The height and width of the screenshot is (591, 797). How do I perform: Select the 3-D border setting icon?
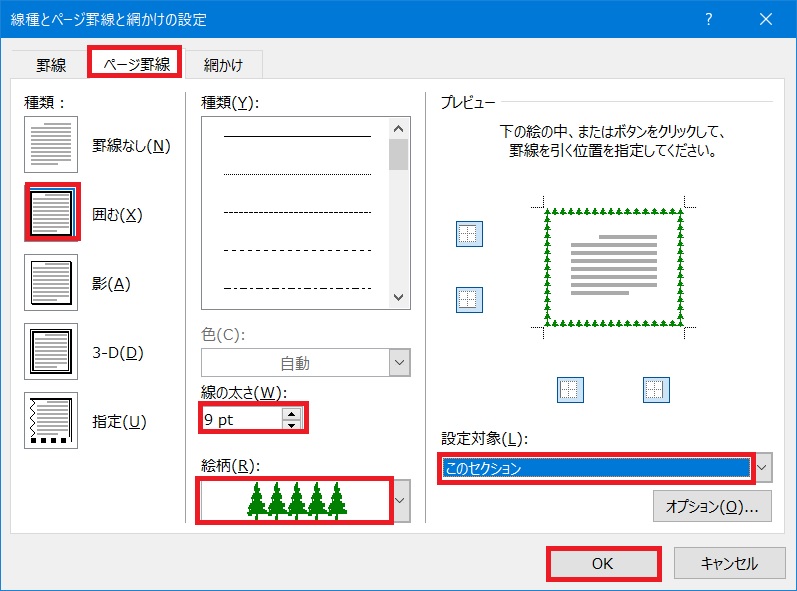point(51,351)
